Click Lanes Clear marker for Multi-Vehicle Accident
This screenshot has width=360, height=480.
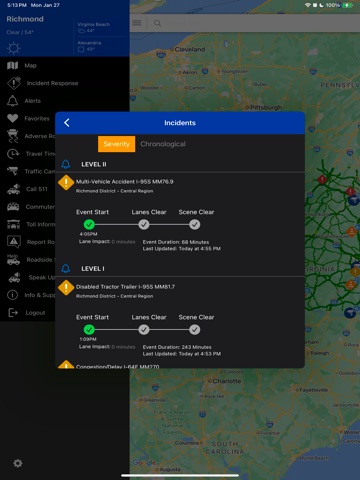144,224
